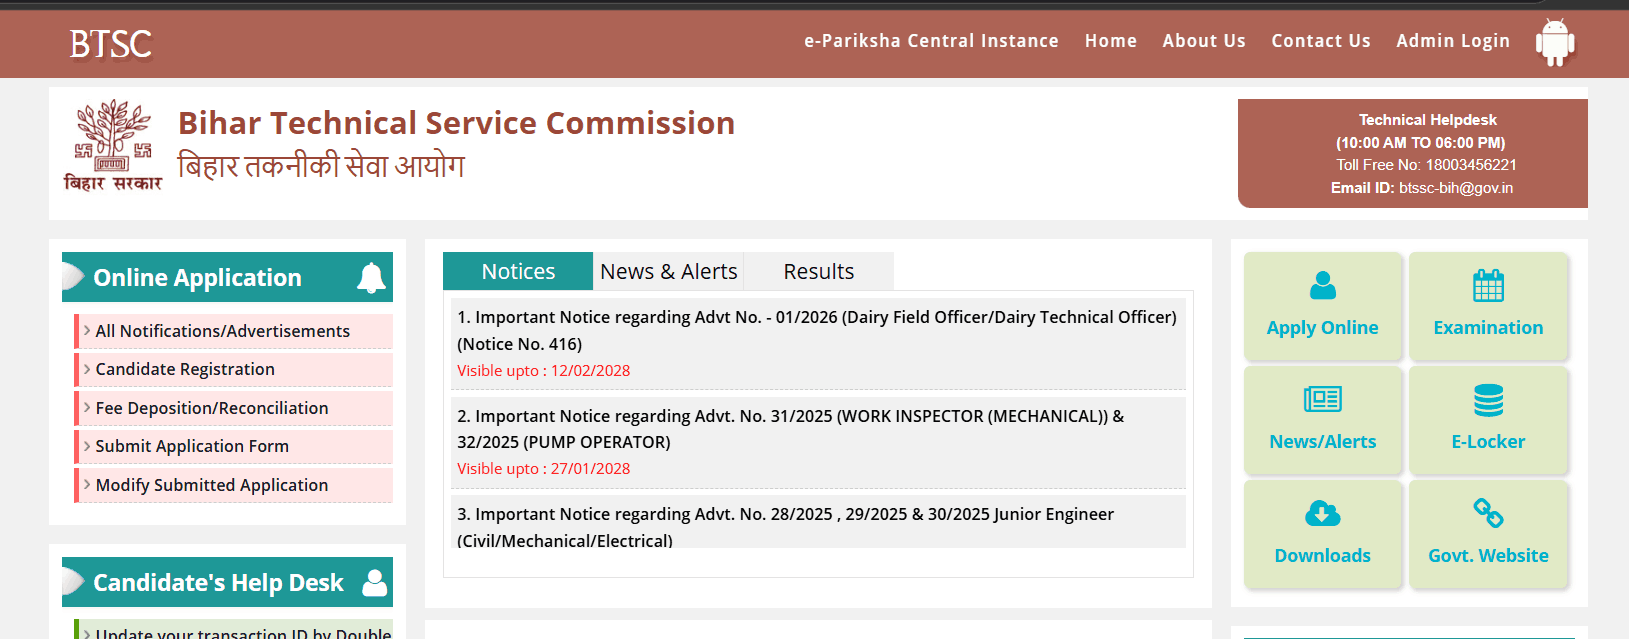1629x639 pixels.
Task: Click the News/Alerts newspaper icon
Action: [1322, 400]
